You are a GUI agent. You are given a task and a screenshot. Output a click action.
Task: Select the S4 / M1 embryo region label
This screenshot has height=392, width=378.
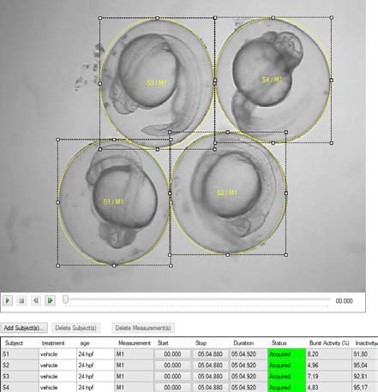272,80
